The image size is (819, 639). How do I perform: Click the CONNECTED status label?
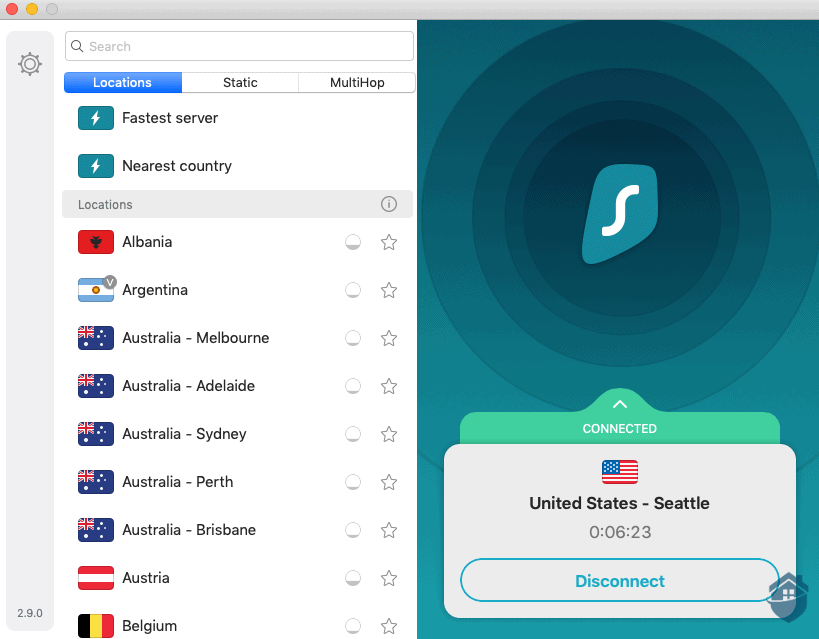[x=619, y=428]
